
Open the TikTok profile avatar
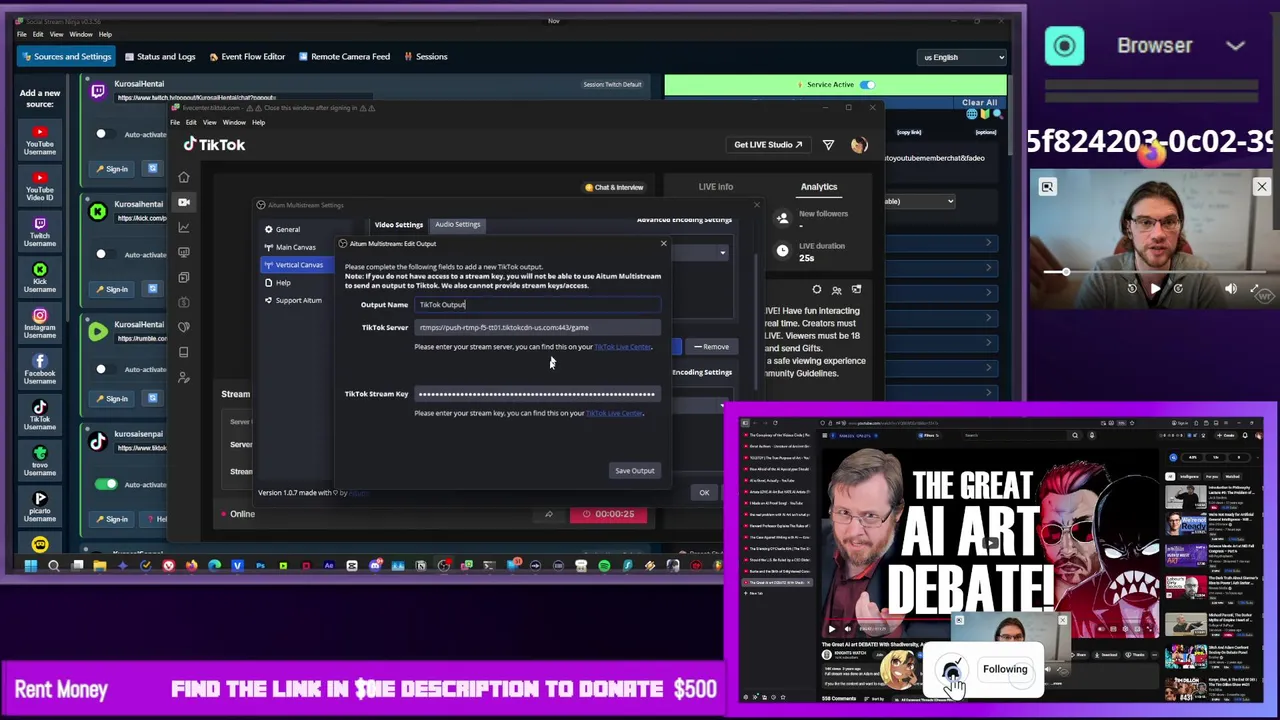point(859,145)
